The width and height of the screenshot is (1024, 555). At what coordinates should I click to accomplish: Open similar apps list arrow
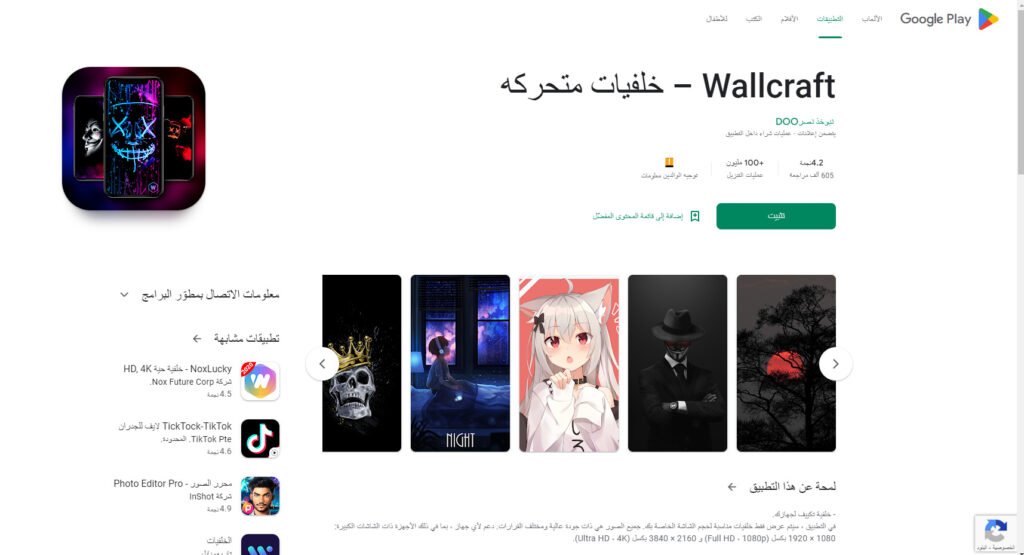coord(197,338)
